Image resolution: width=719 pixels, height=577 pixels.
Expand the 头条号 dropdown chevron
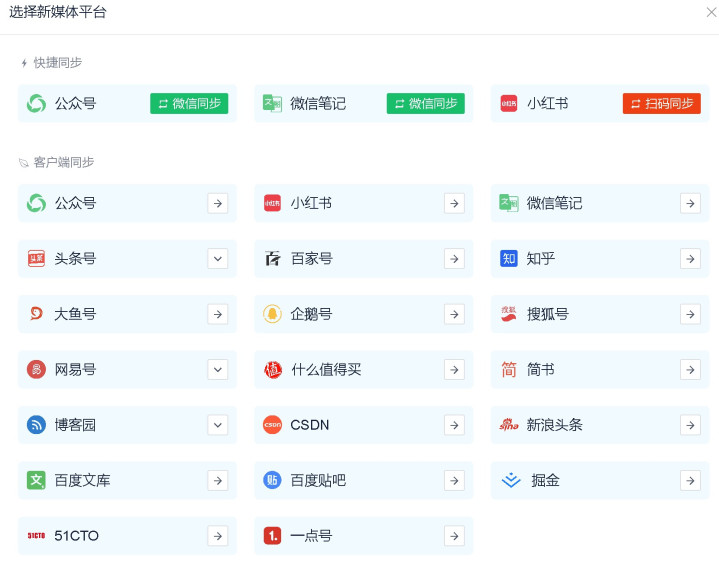tap(218, 259)
